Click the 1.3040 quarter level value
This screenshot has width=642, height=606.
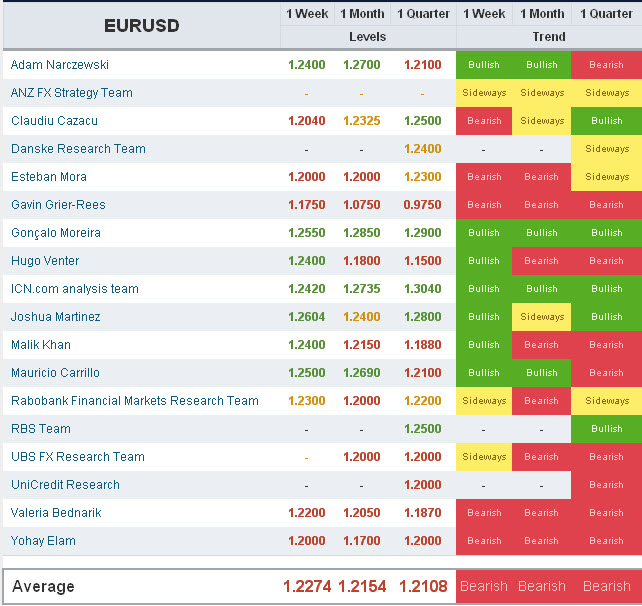(423, 289)
